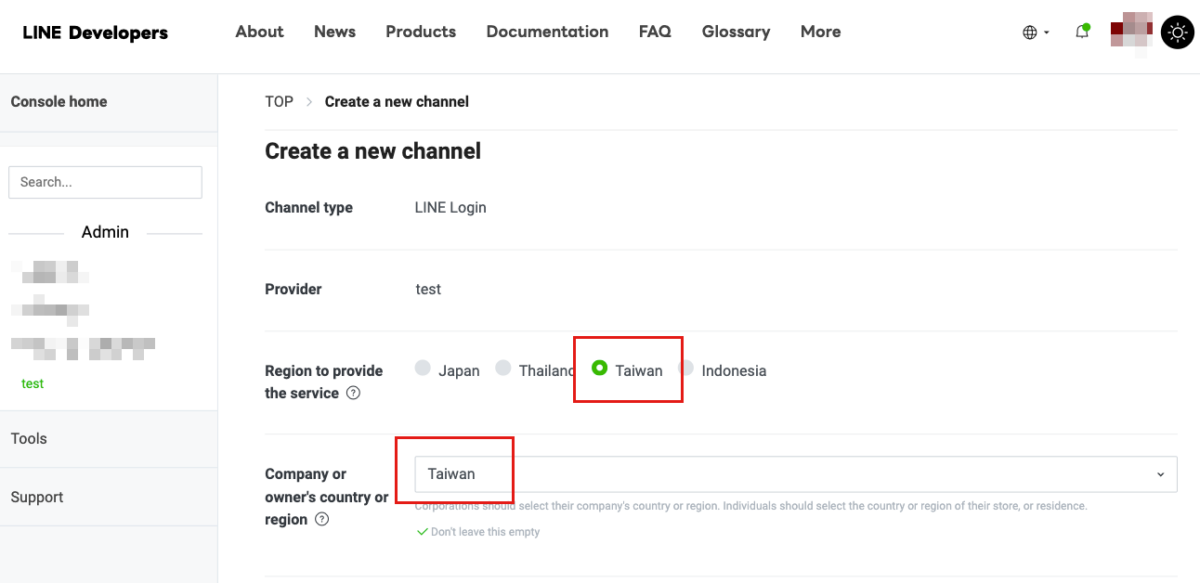Open the FAQ page
The width and height of the screenshot is (1200, 583).
coord(655,32)
